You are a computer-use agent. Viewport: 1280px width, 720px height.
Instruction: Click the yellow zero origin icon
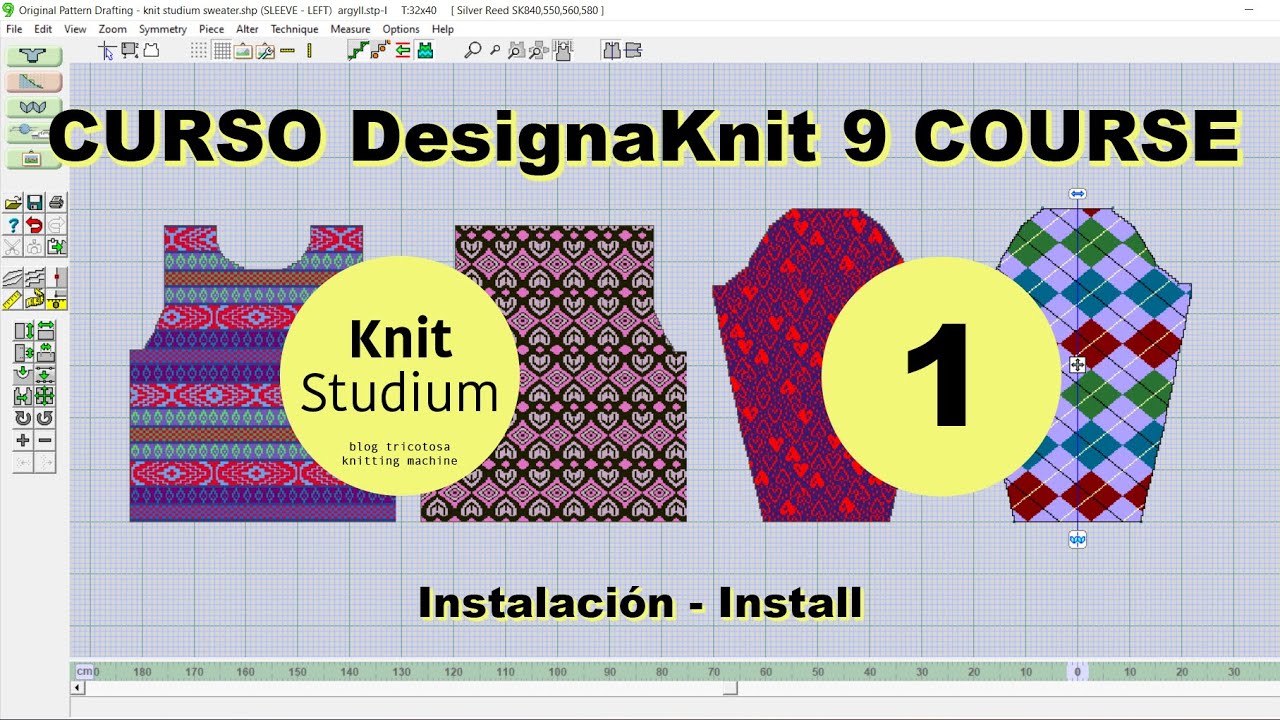(56, 299)
